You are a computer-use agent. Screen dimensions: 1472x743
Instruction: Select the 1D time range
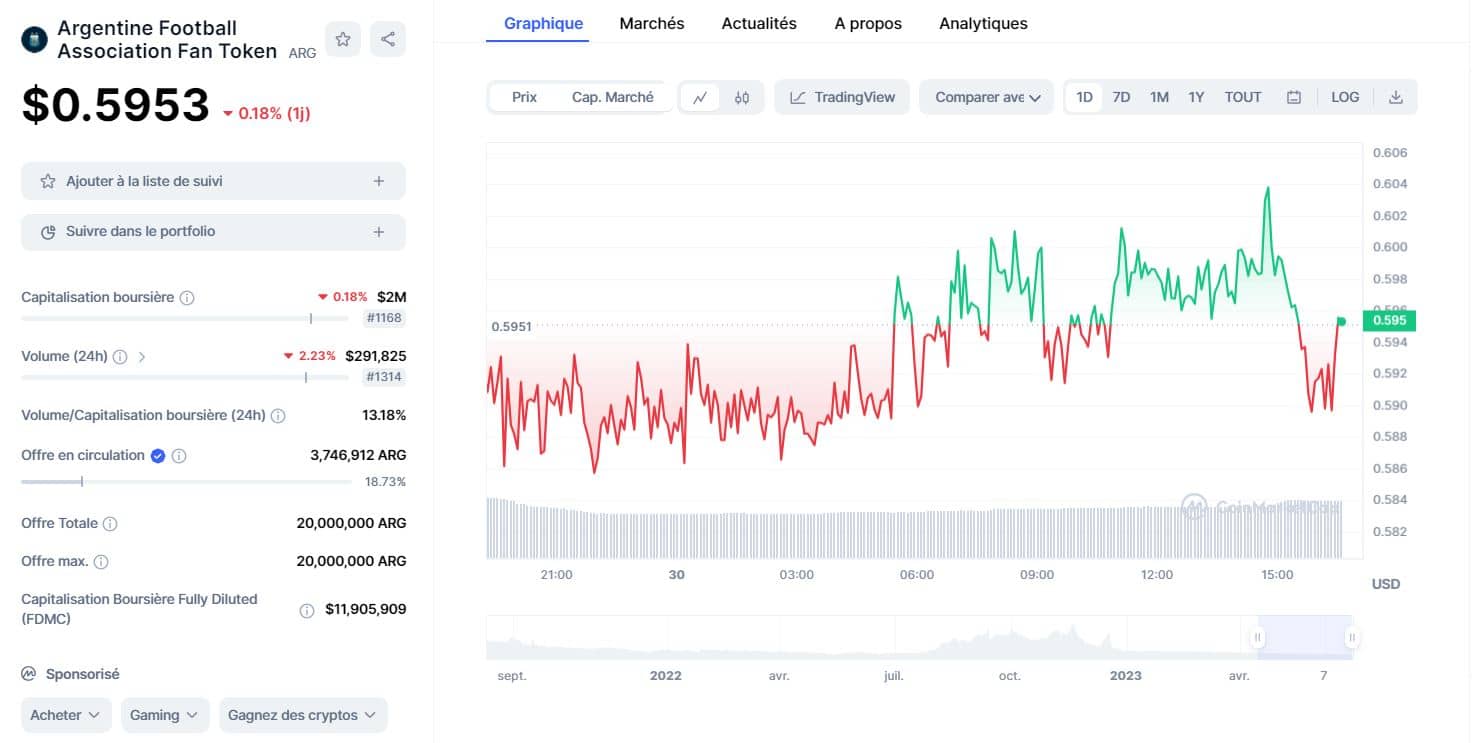click(x=1084, y=97)
